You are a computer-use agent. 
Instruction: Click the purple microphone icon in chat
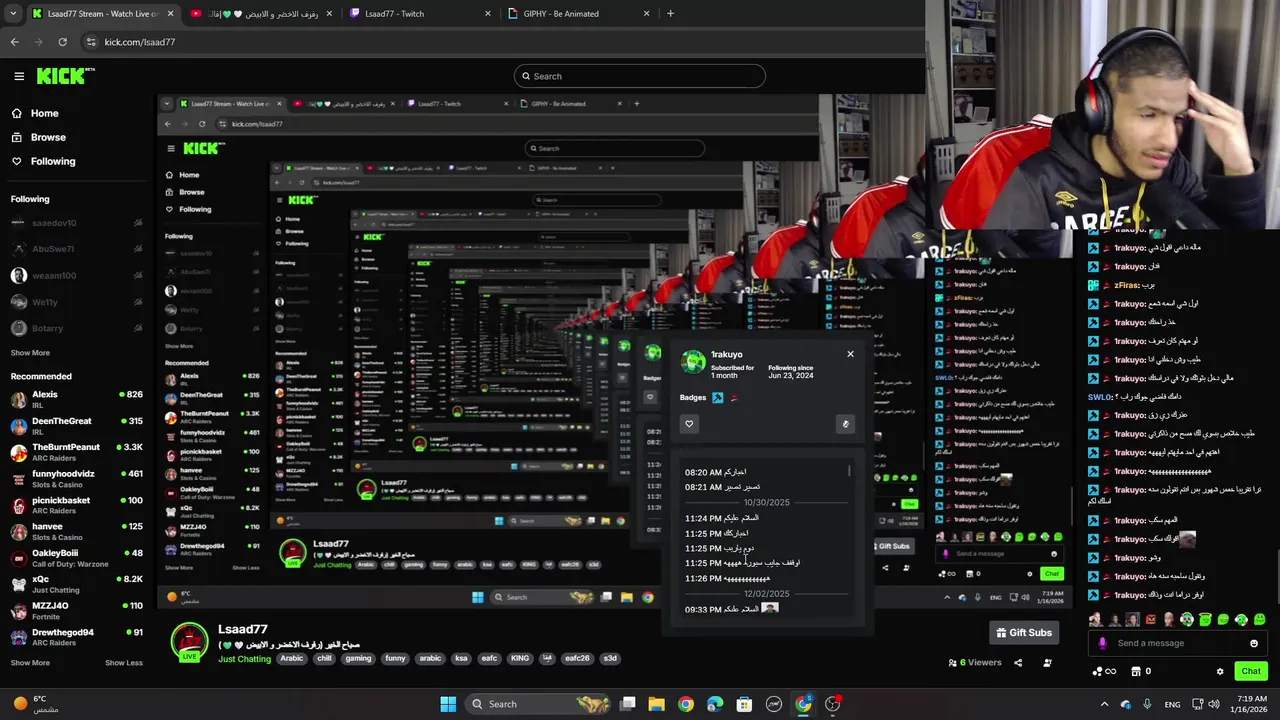point(1102,643)
